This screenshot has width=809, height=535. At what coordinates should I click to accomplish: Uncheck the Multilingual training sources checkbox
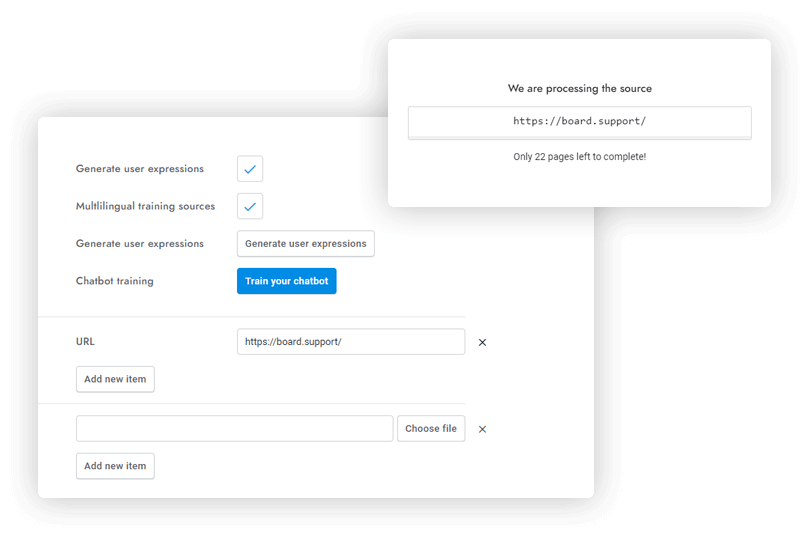coord(250,207)
